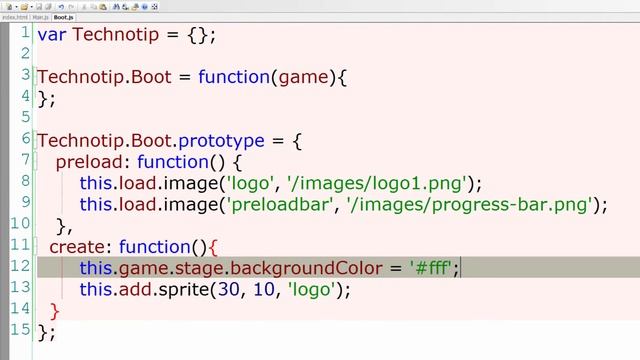This screenshot has height=360, width=640.
Task: Click the word 'Technotip' on line 1
Action: point(116,34)
